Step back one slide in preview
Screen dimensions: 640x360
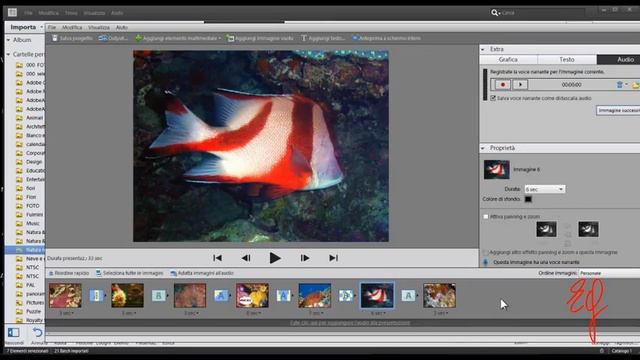click(x=246, y=258)
